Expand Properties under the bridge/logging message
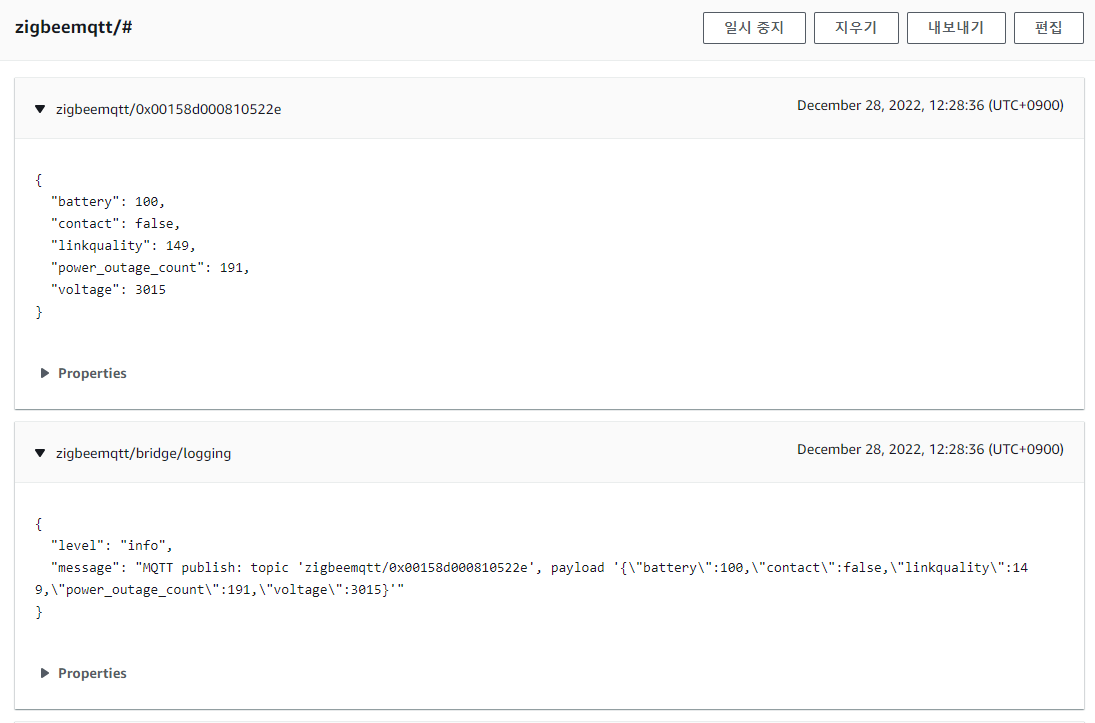Image resolution: width=1095 pixels, height=723 pixels. coord(84,673)
